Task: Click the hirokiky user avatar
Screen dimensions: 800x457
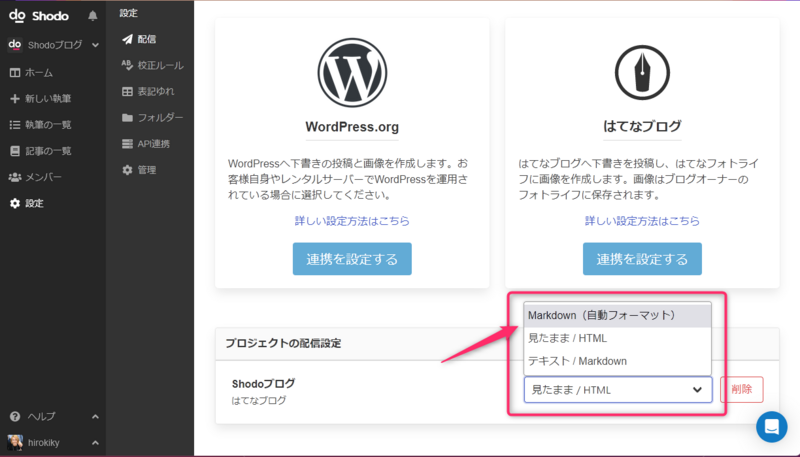Action: [x=15, y=443]
